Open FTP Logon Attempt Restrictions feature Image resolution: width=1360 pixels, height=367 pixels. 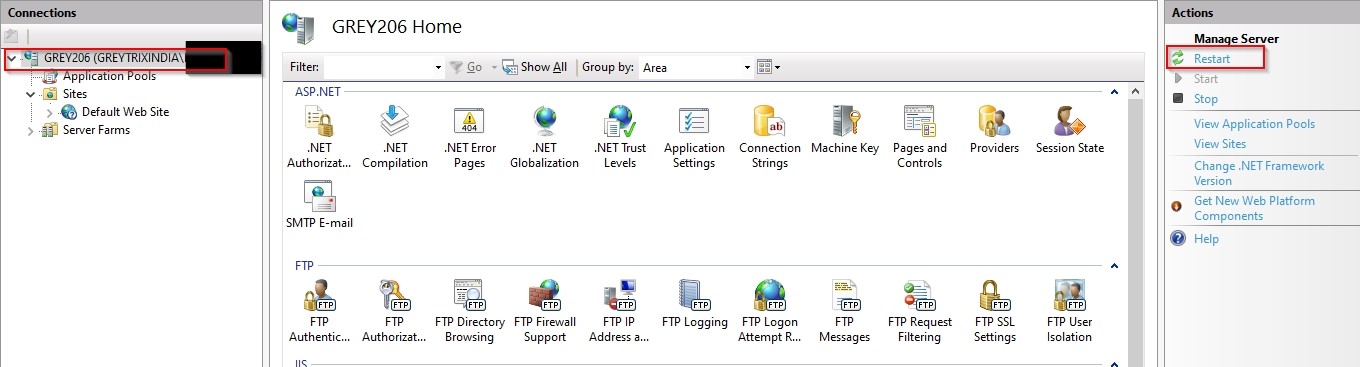[x=770, y=312]
